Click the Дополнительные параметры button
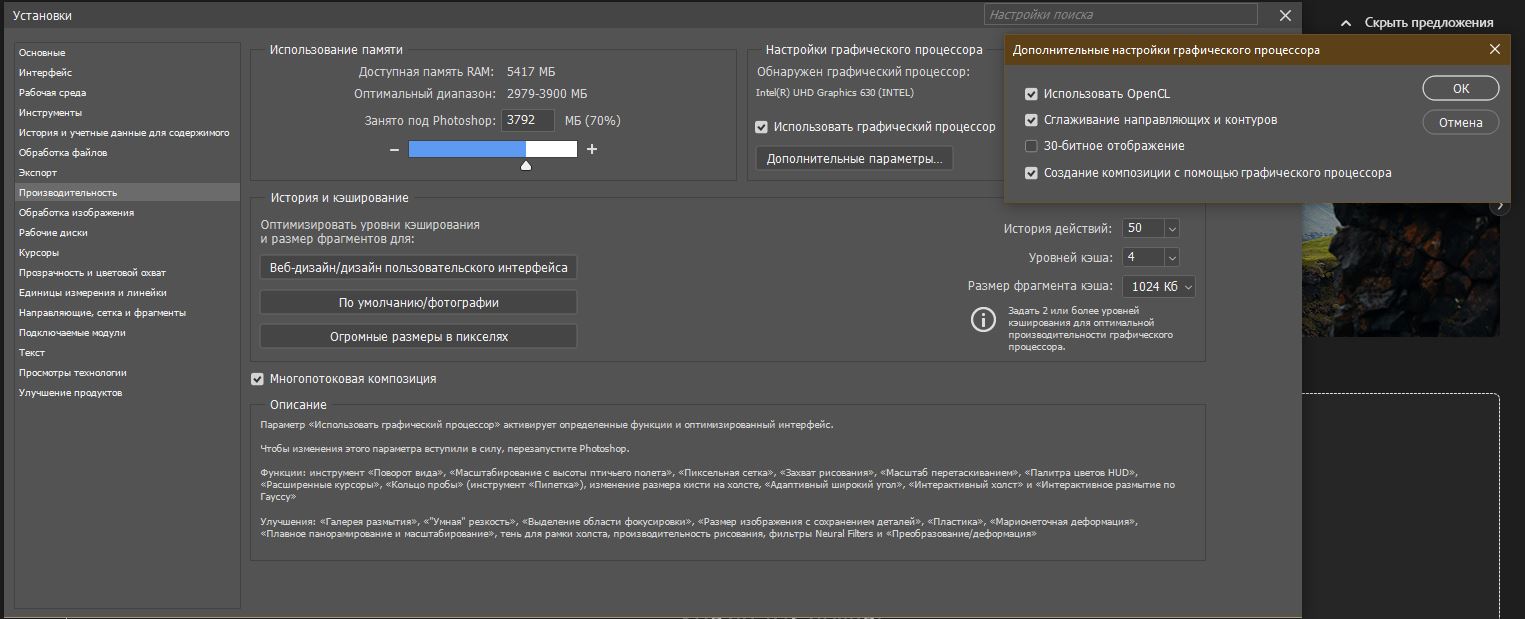The height and width of the screenshot is (619, 1525). (854, 158)
